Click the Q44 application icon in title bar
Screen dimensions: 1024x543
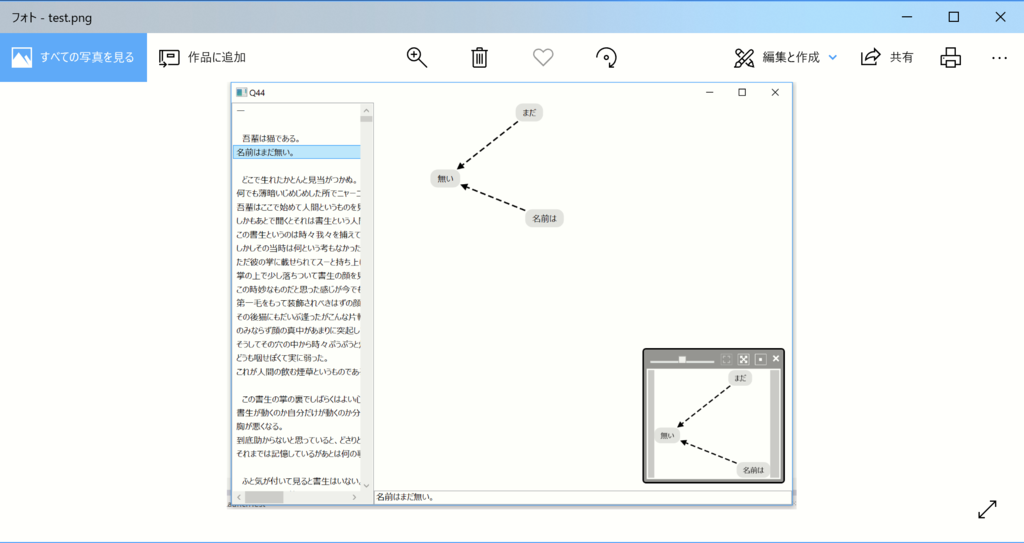pos(241,93)
